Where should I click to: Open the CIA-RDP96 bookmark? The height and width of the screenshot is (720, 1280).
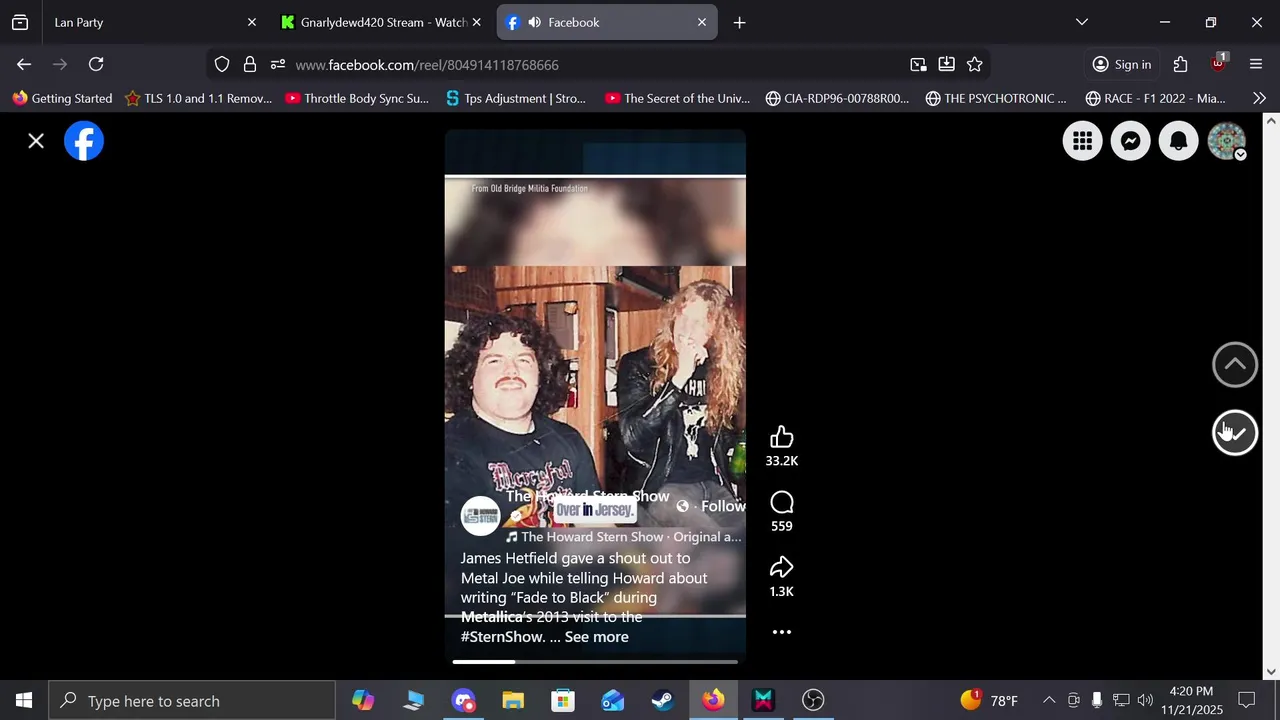(837, 98)
